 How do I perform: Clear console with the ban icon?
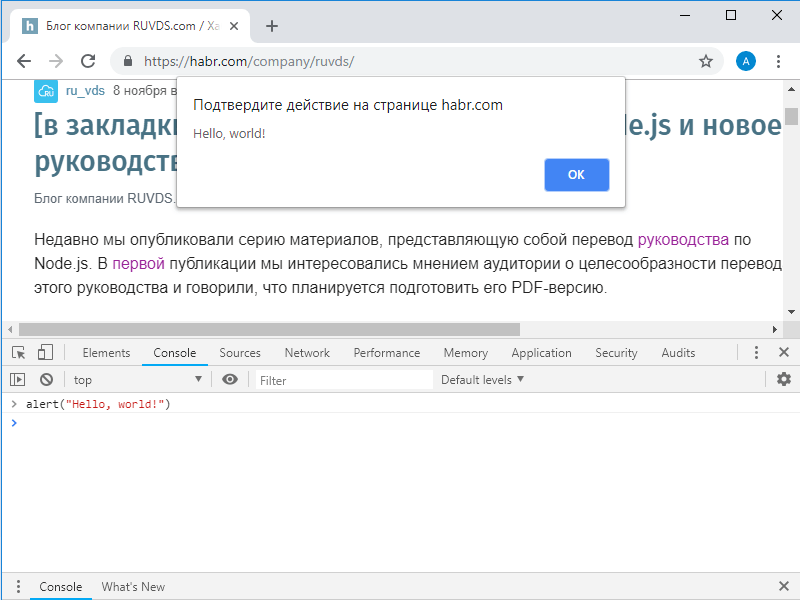click(46, 380)
